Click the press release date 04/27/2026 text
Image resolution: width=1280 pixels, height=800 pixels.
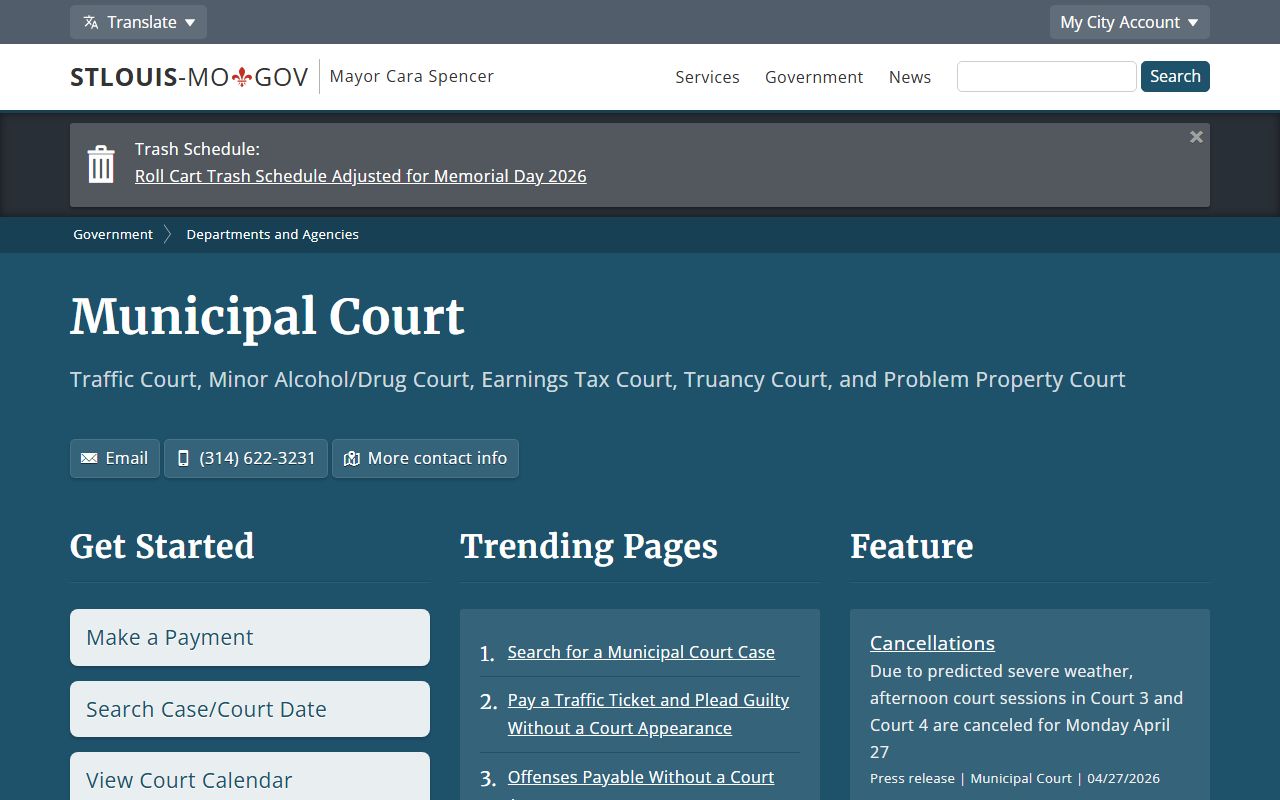(1123, 778)
